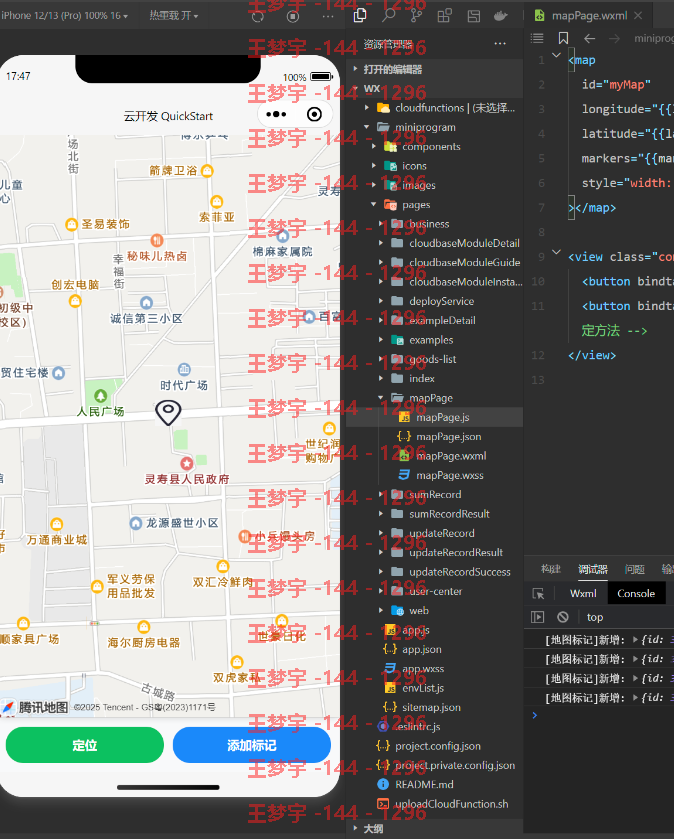Navigate back with the left arrow
This screenshot has height=839, width=674.
[x=589, y=39]
